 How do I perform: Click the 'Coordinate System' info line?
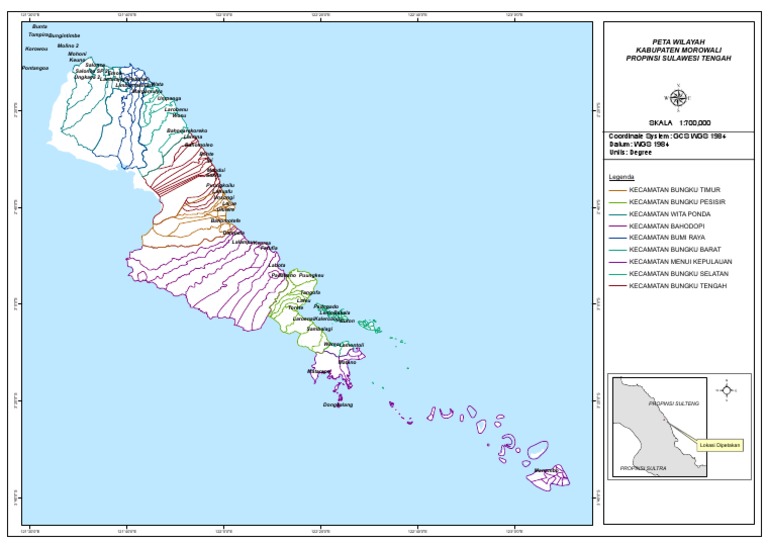pos(667,136)
